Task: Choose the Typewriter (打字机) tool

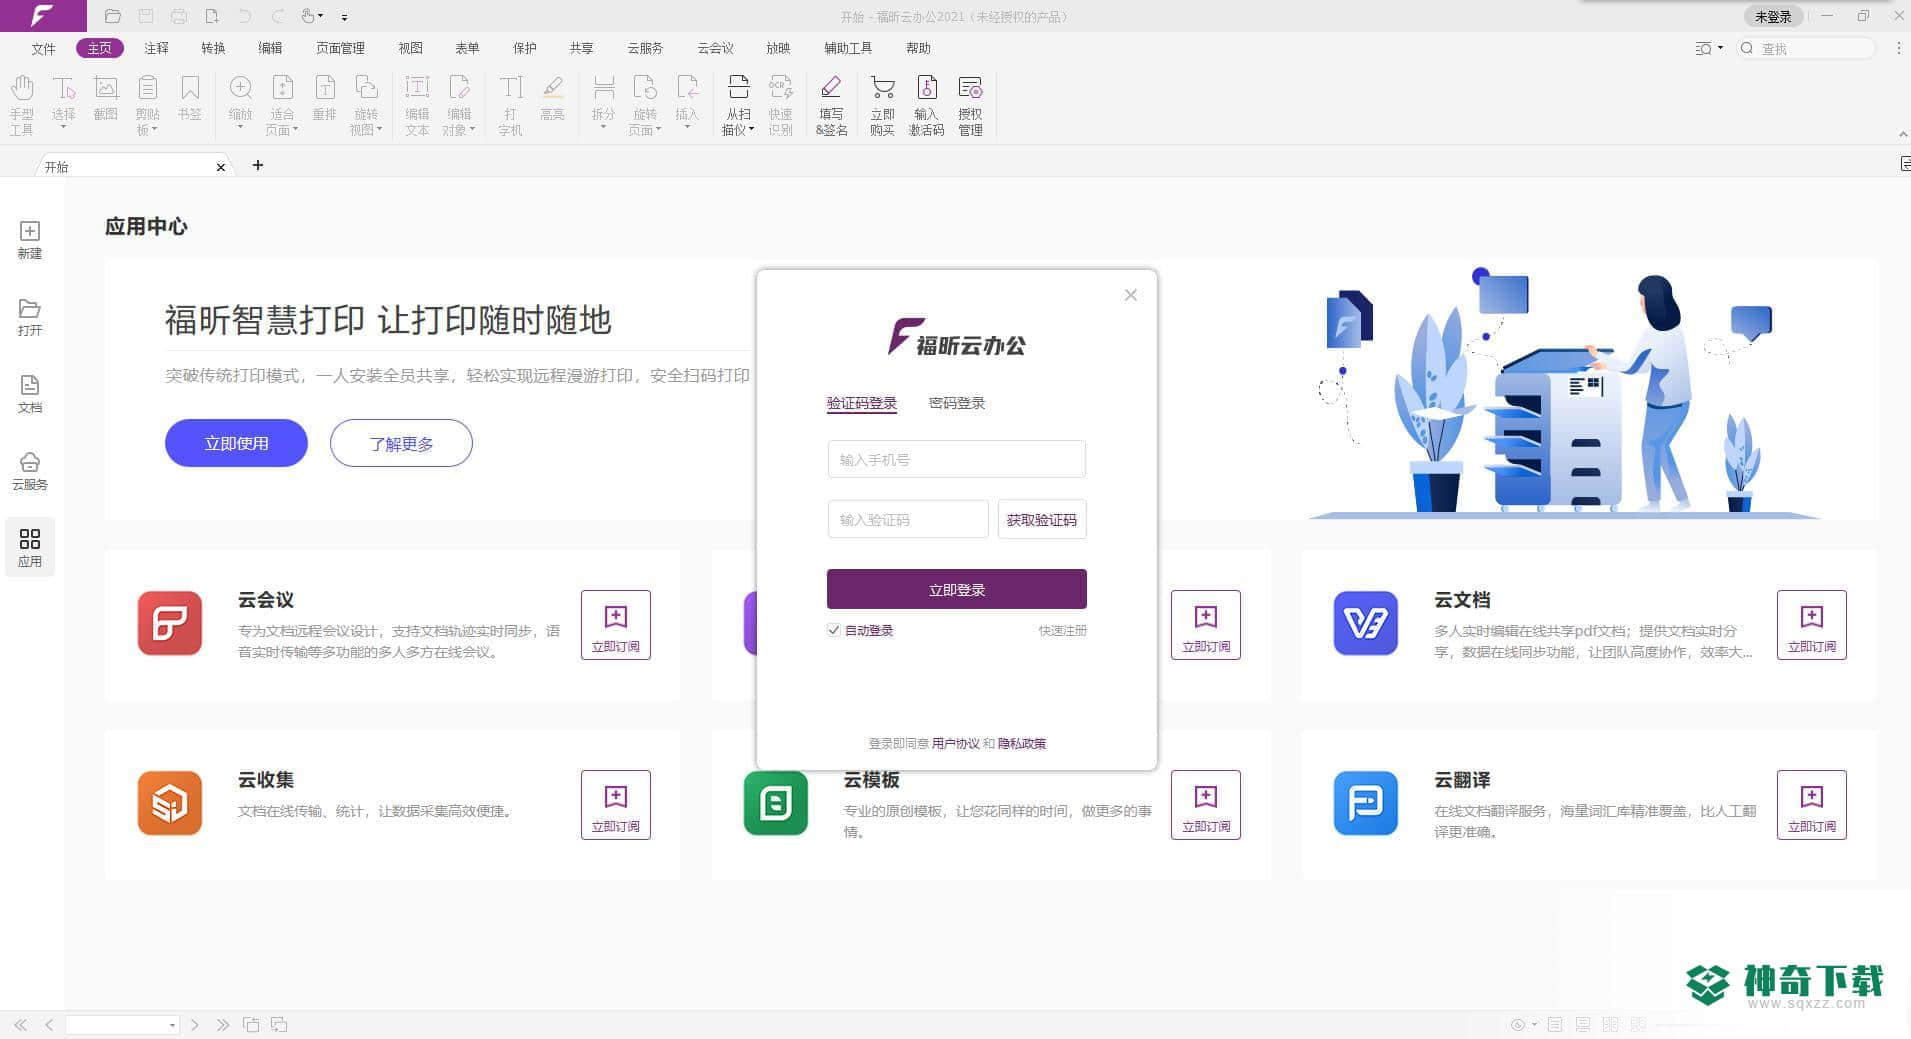Action: coord(510,104)
